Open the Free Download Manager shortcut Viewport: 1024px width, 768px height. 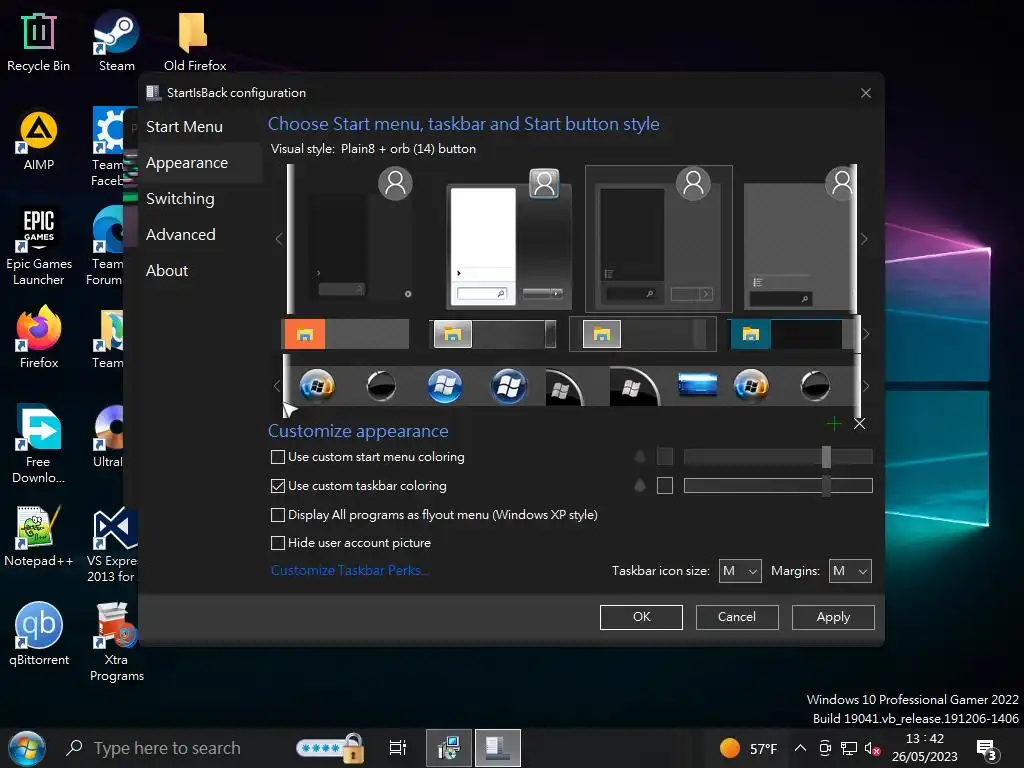click(38, 444)
